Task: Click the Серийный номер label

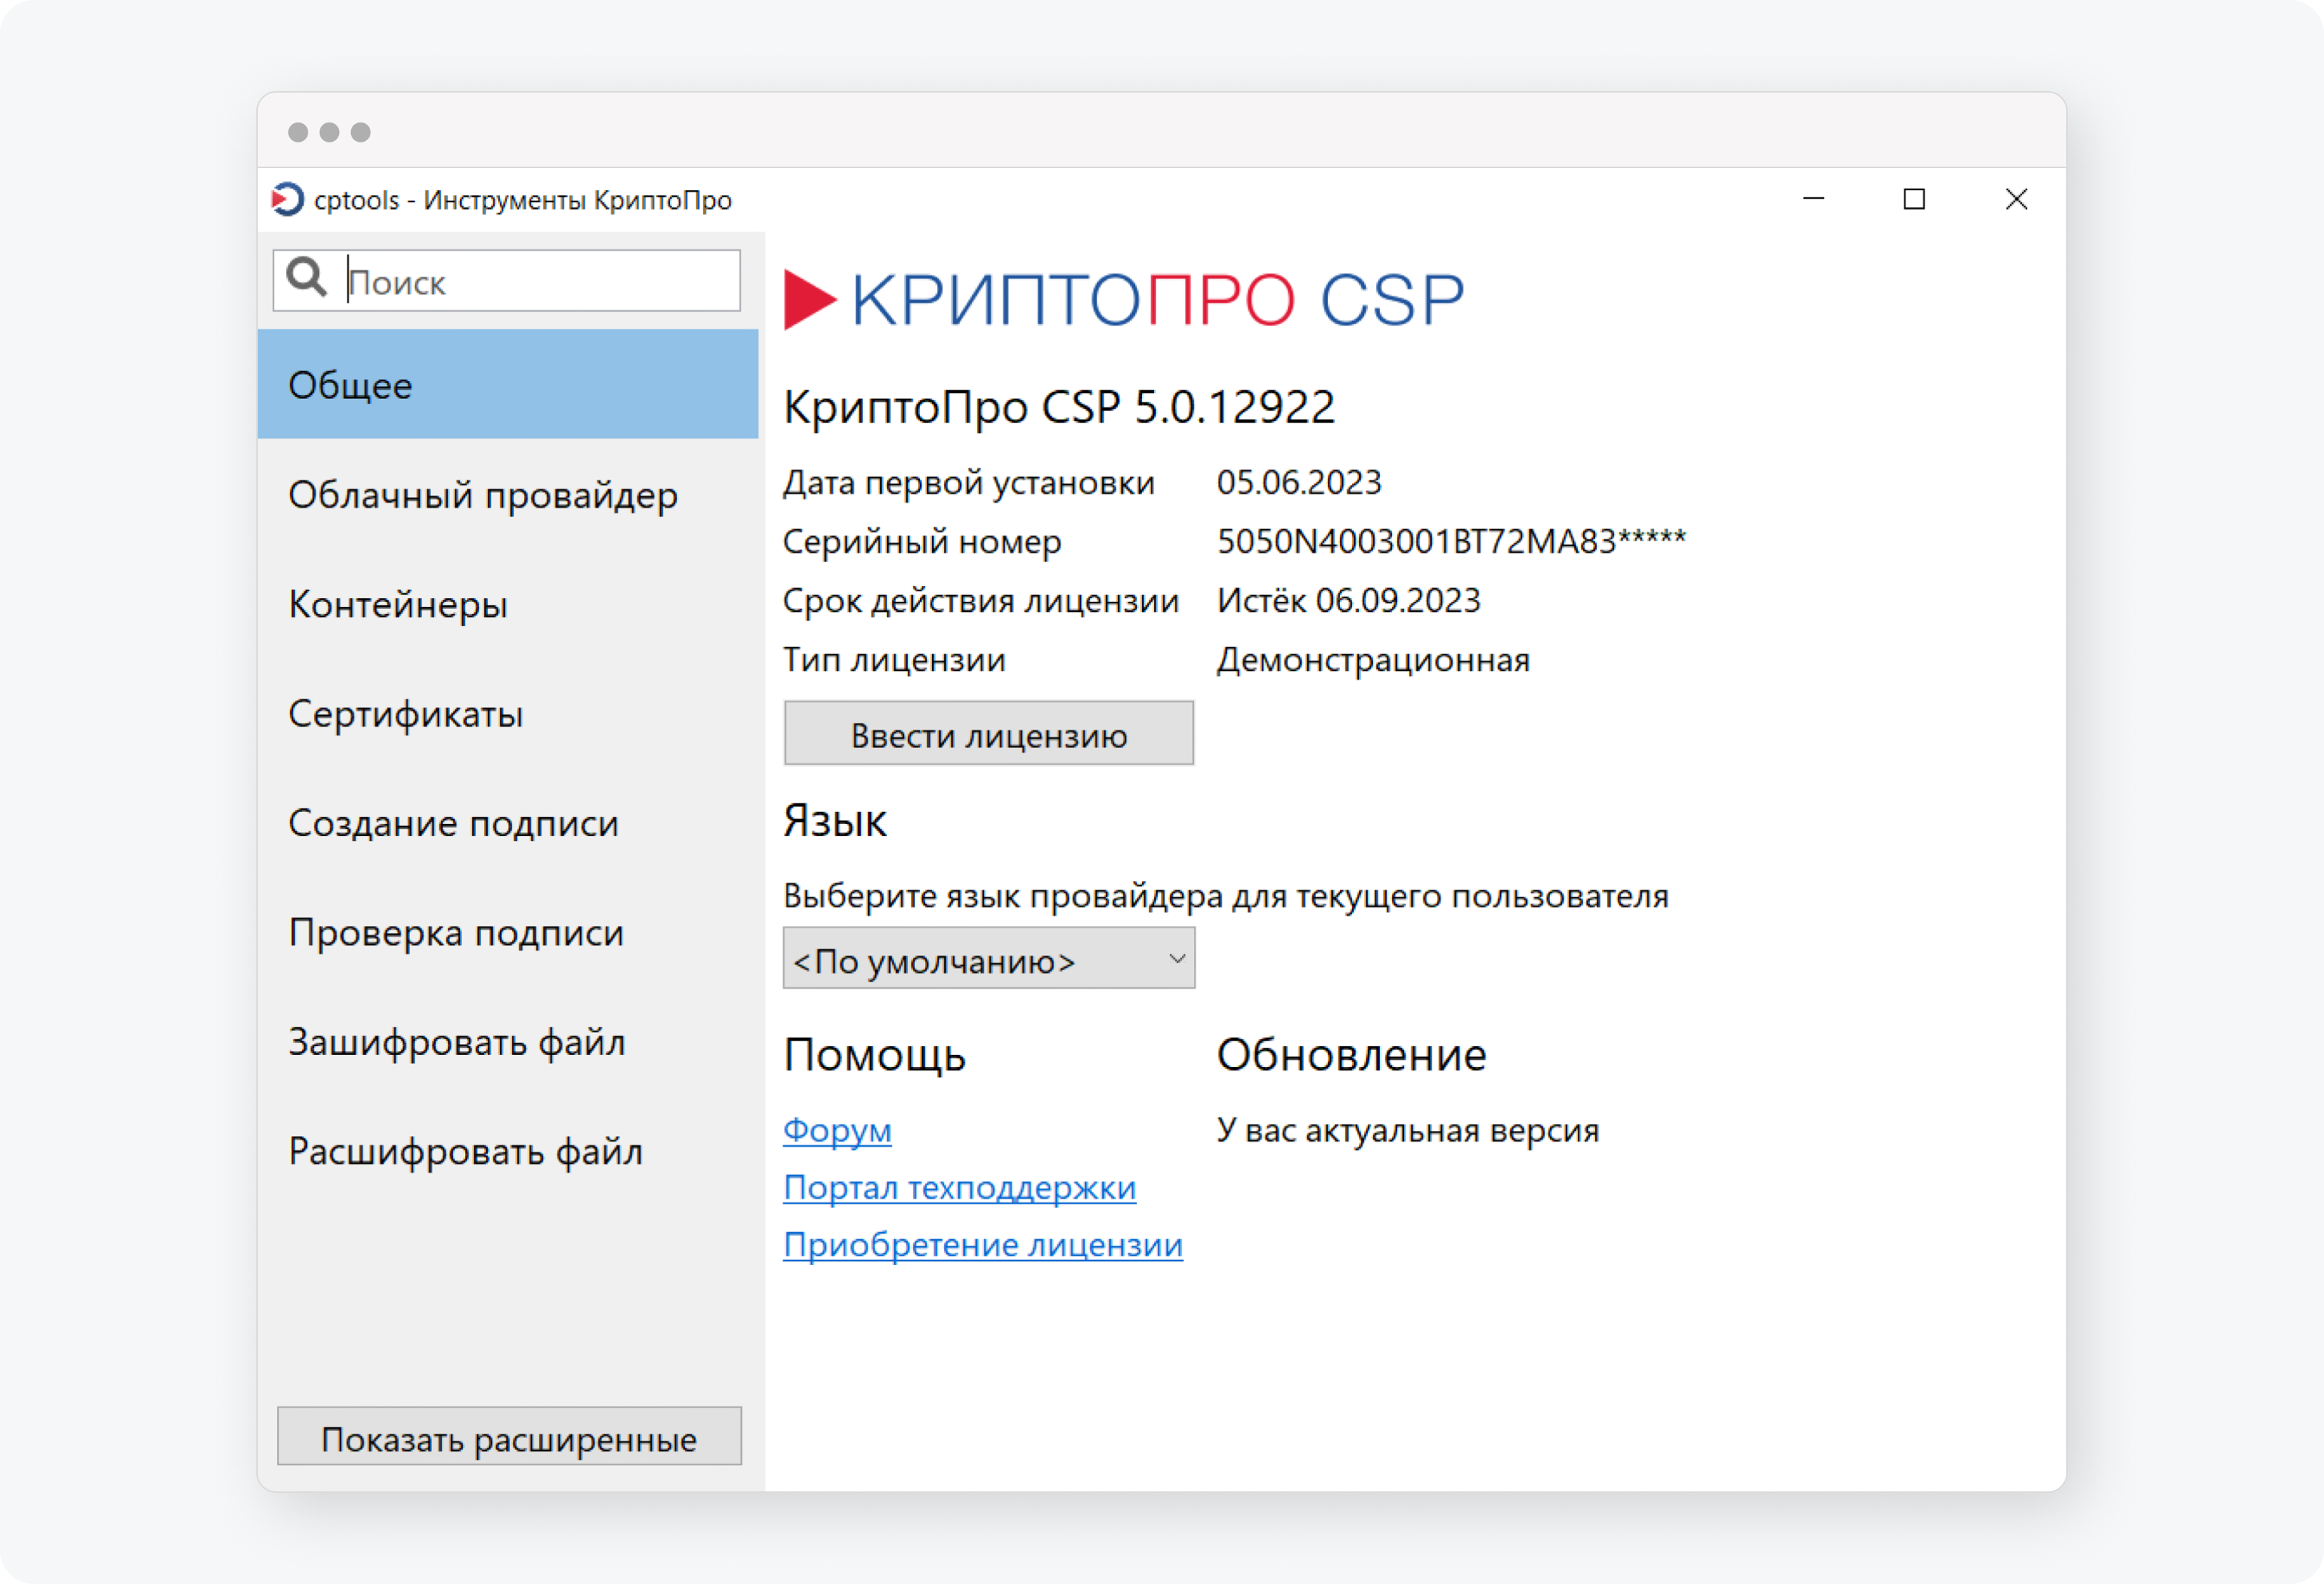Action: tap(922, 542)
